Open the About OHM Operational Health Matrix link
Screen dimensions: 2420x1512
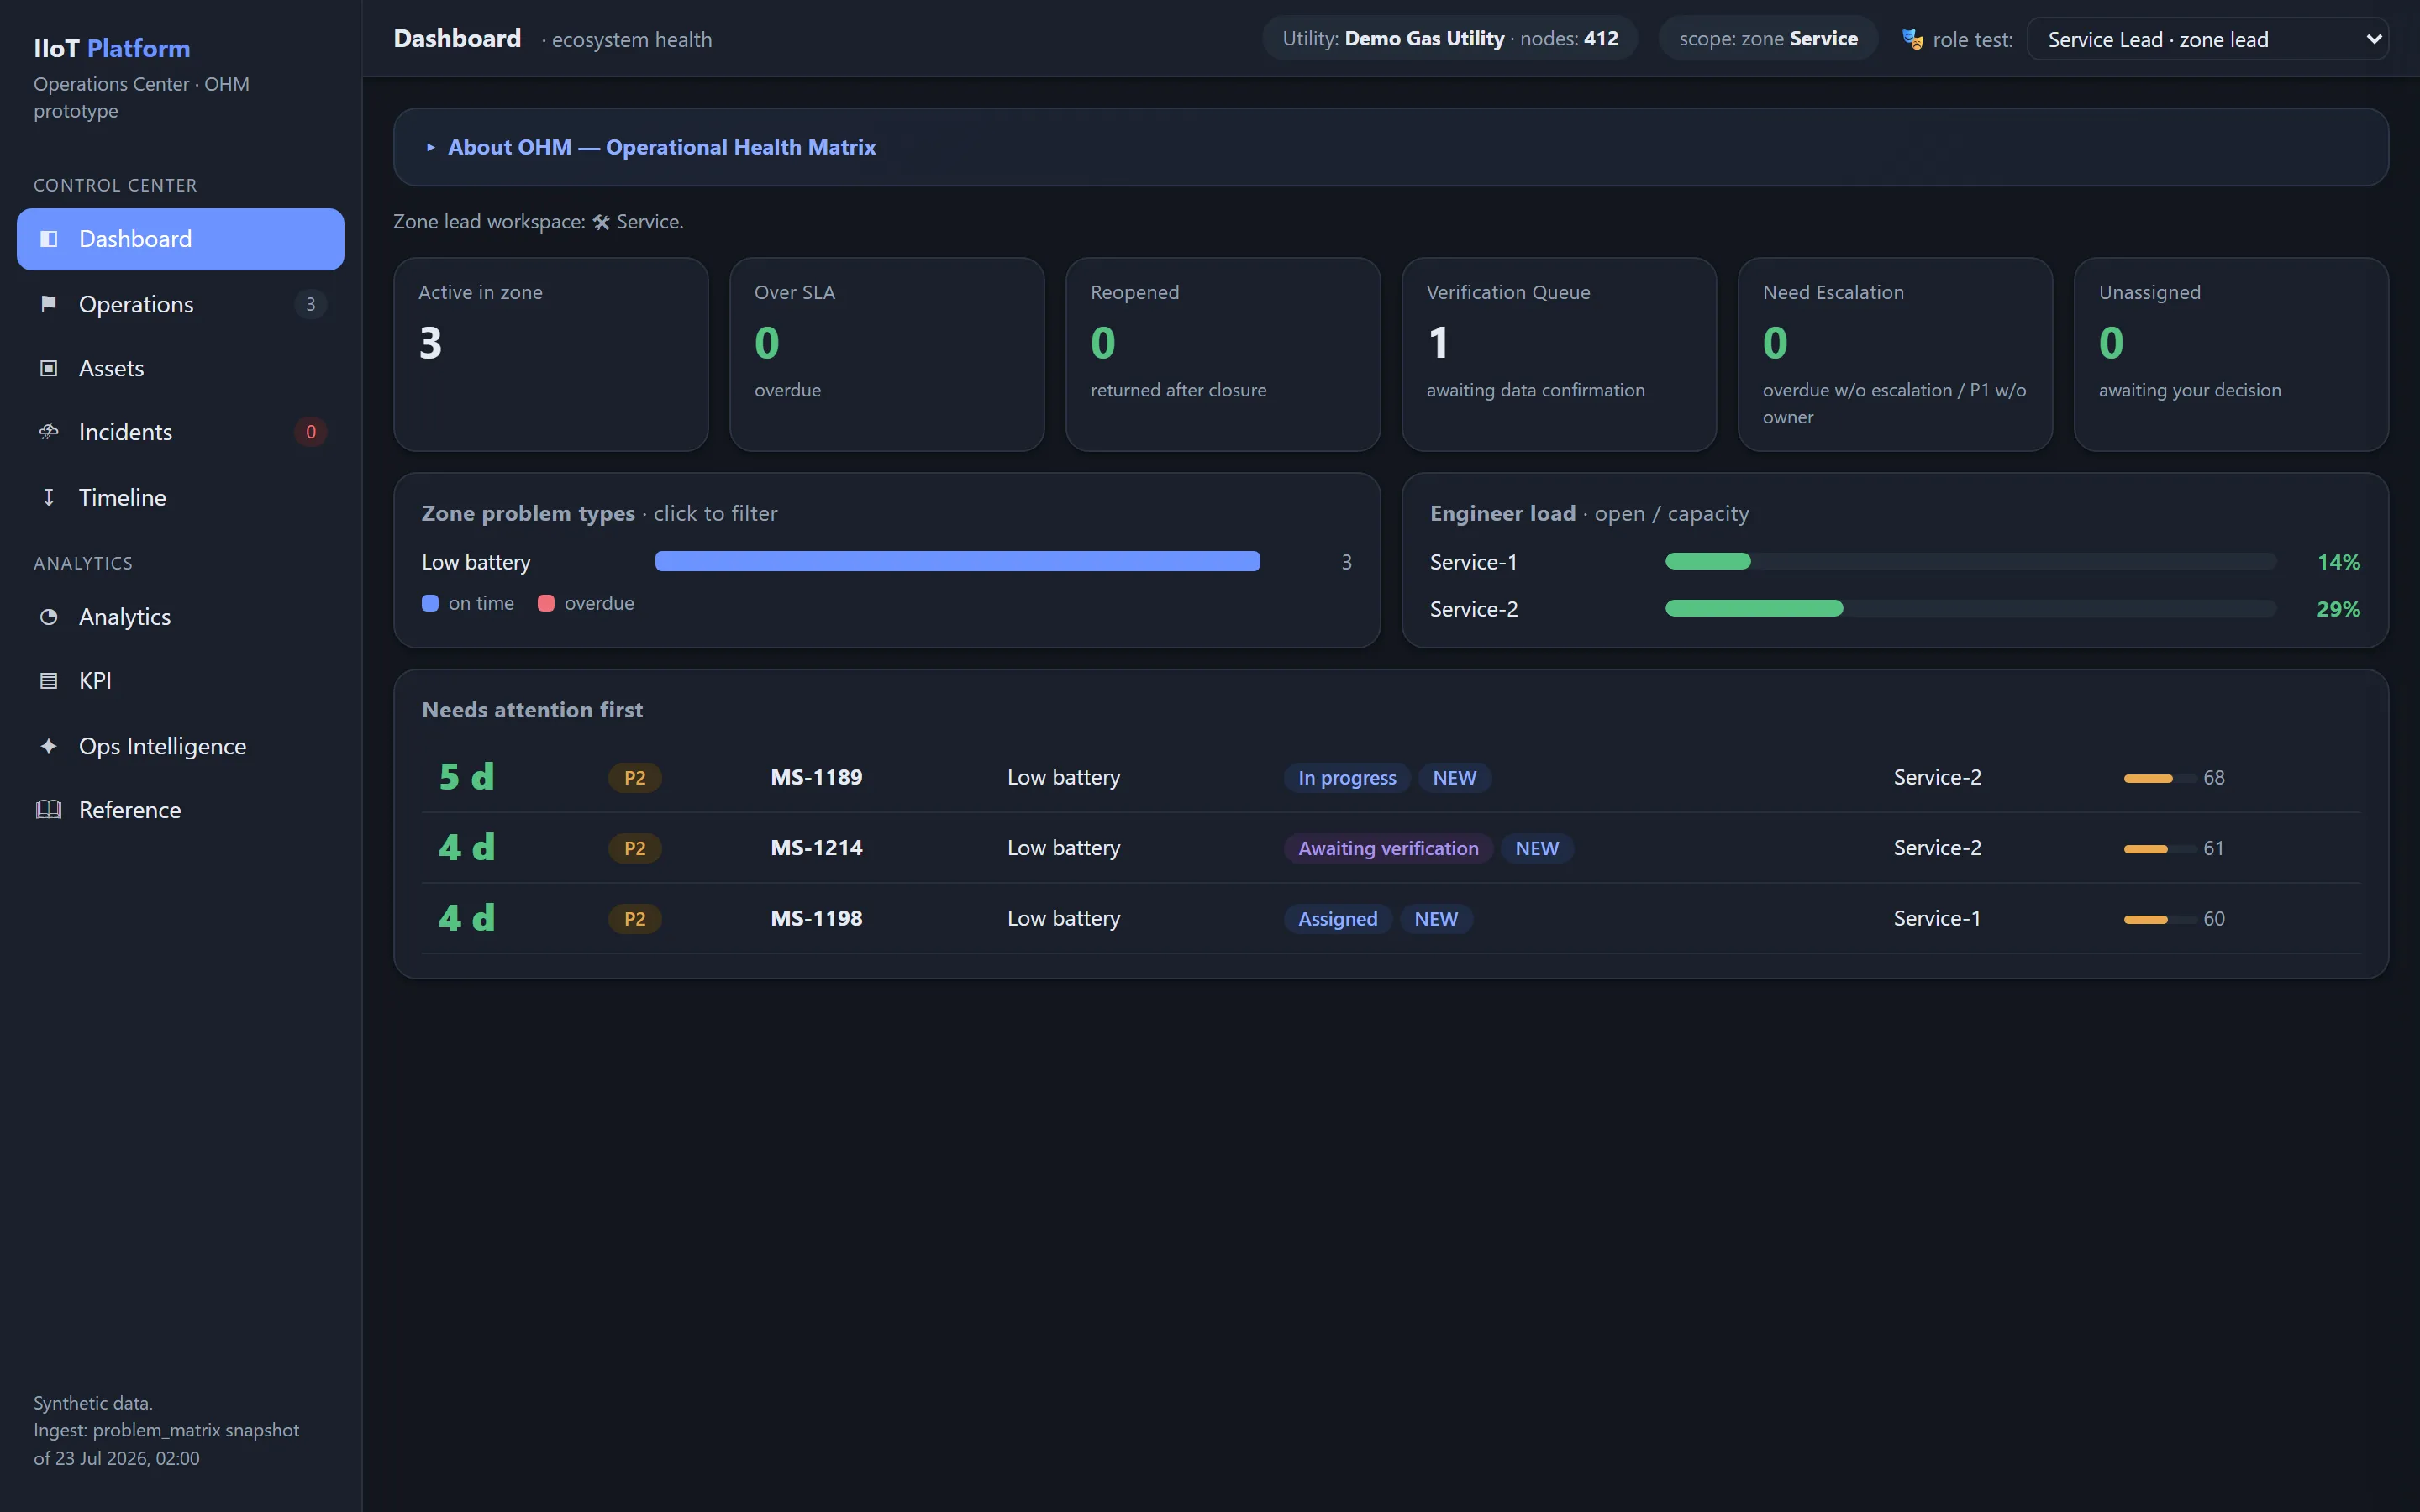(x=661, y=147)
